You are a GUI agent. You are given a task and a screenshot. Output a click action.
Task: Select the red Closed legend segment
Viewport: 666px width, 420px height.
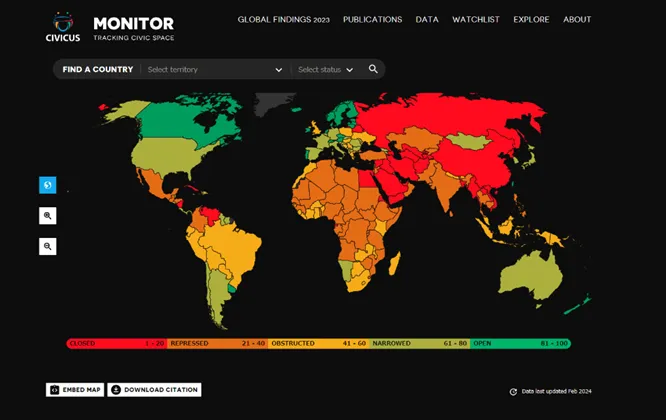point(115,343)
